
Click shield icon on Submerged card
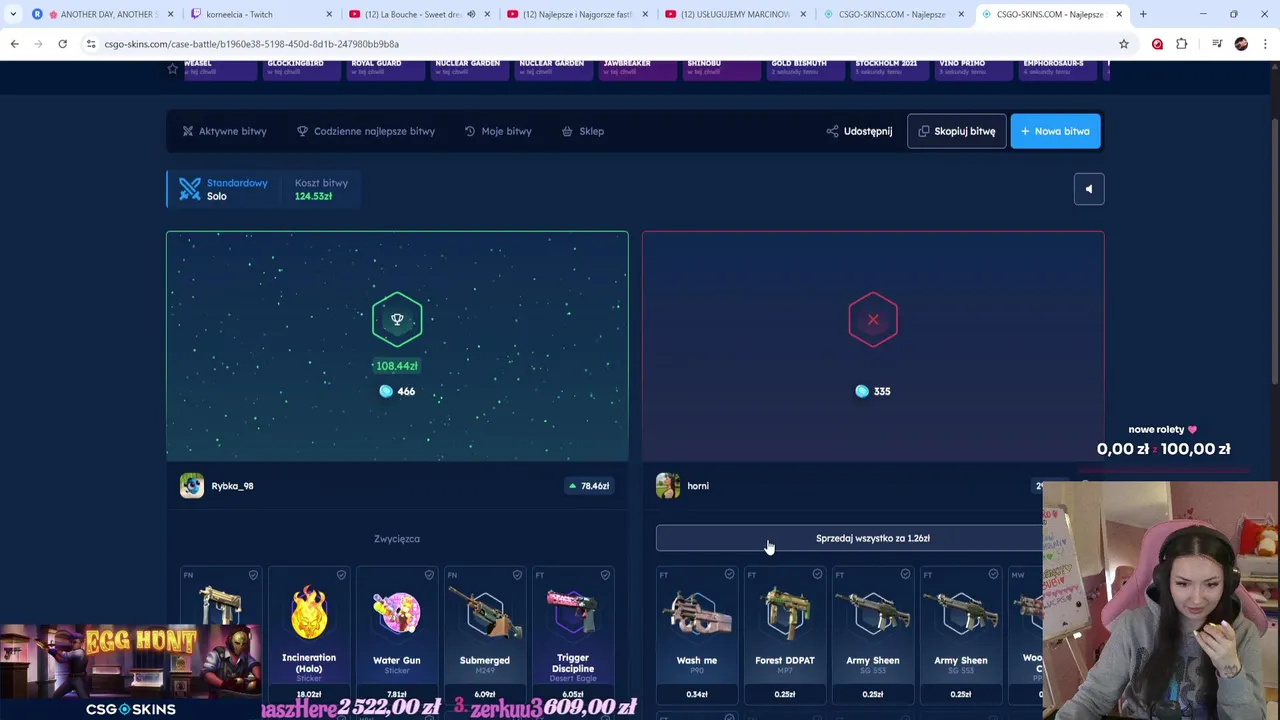[x=517, y=575]
